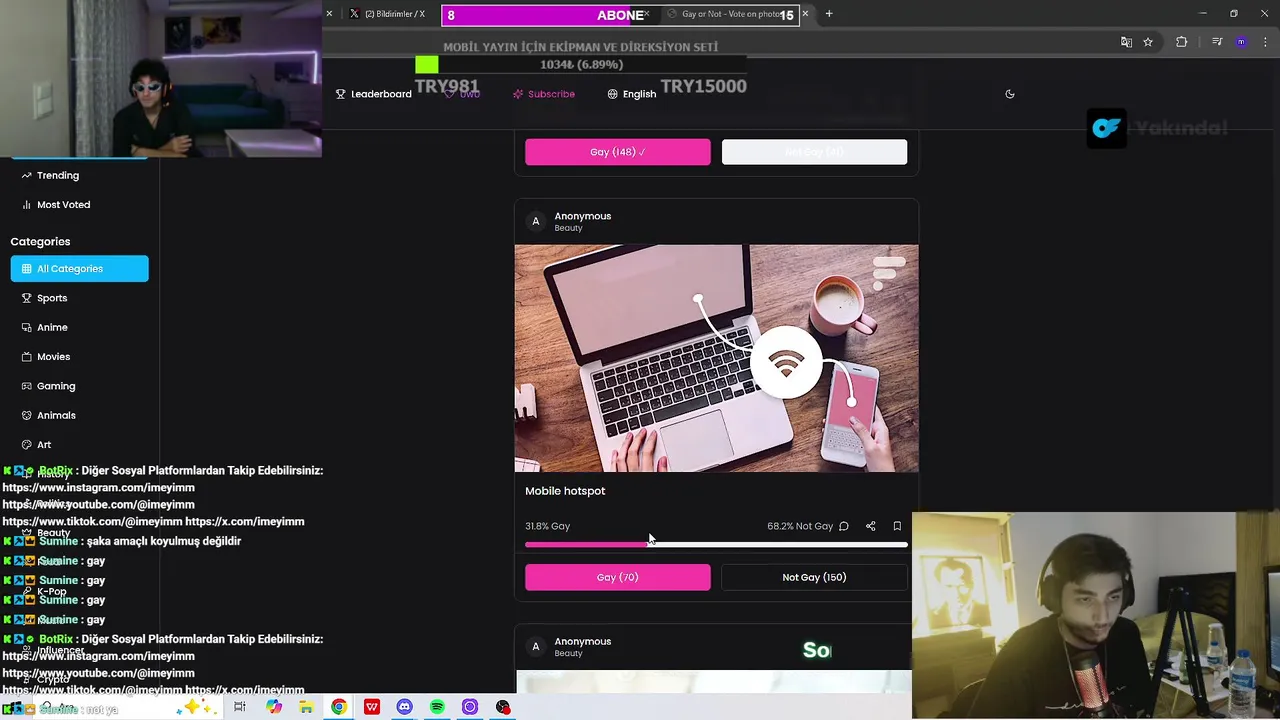Screen dimensions: 1280x720
Task: Open the browser extensions puzzle icon
Action: click(x=1181, y=42)
